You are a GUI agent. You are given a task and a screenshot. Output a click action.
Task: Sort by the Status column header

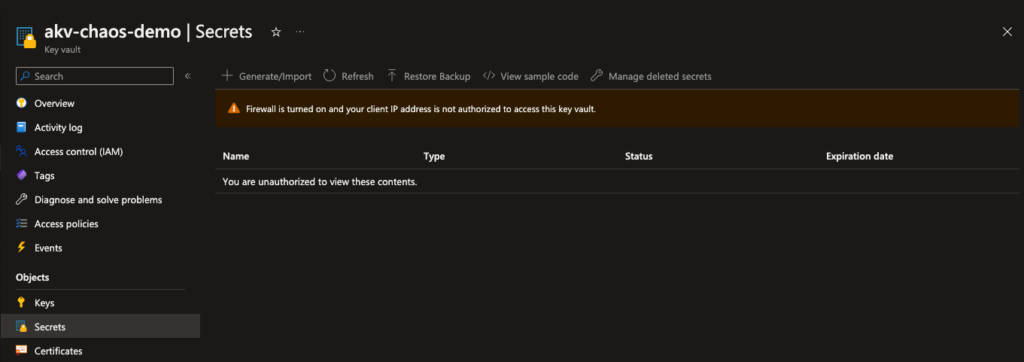pyautogui.click(x=639, y=156)
